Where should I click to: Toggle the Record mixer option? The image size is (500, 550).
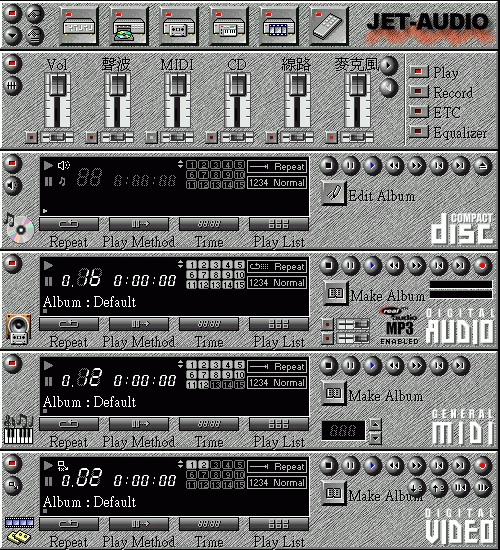[418, 92]
